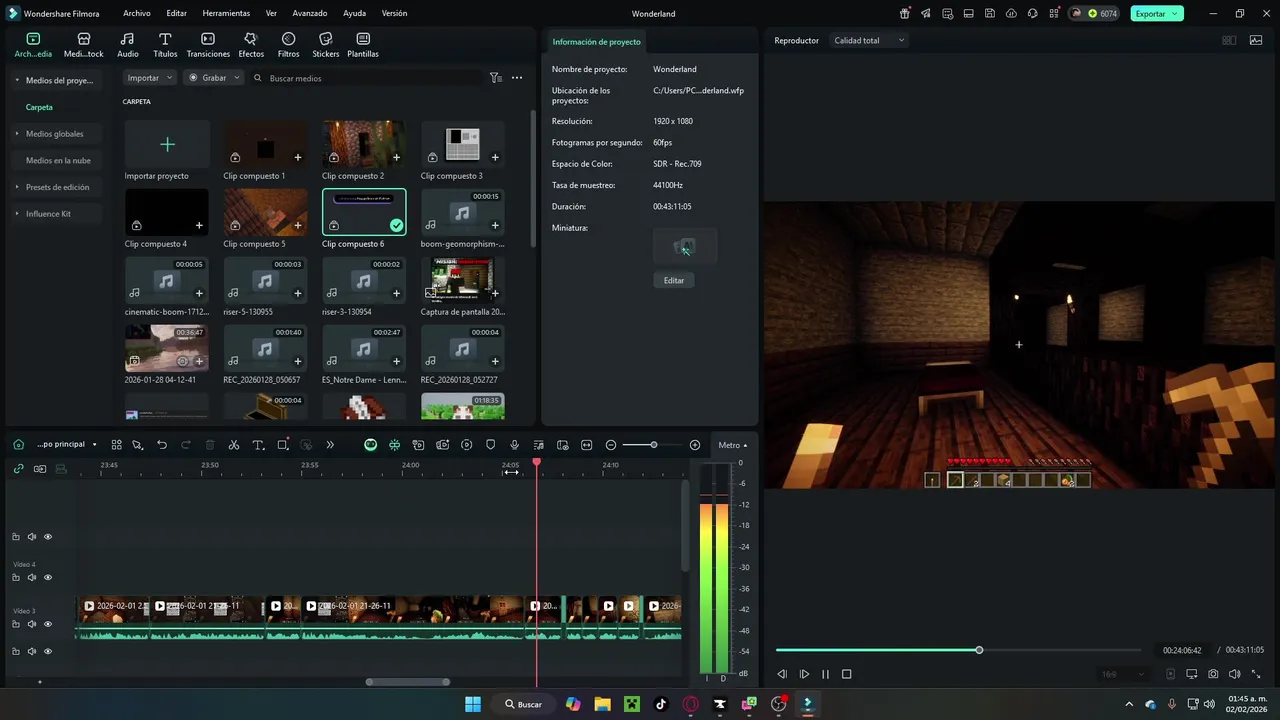1280x720 pixels.
Task: Mute the Vídeo 4 track
Action: tap(32, 577)
